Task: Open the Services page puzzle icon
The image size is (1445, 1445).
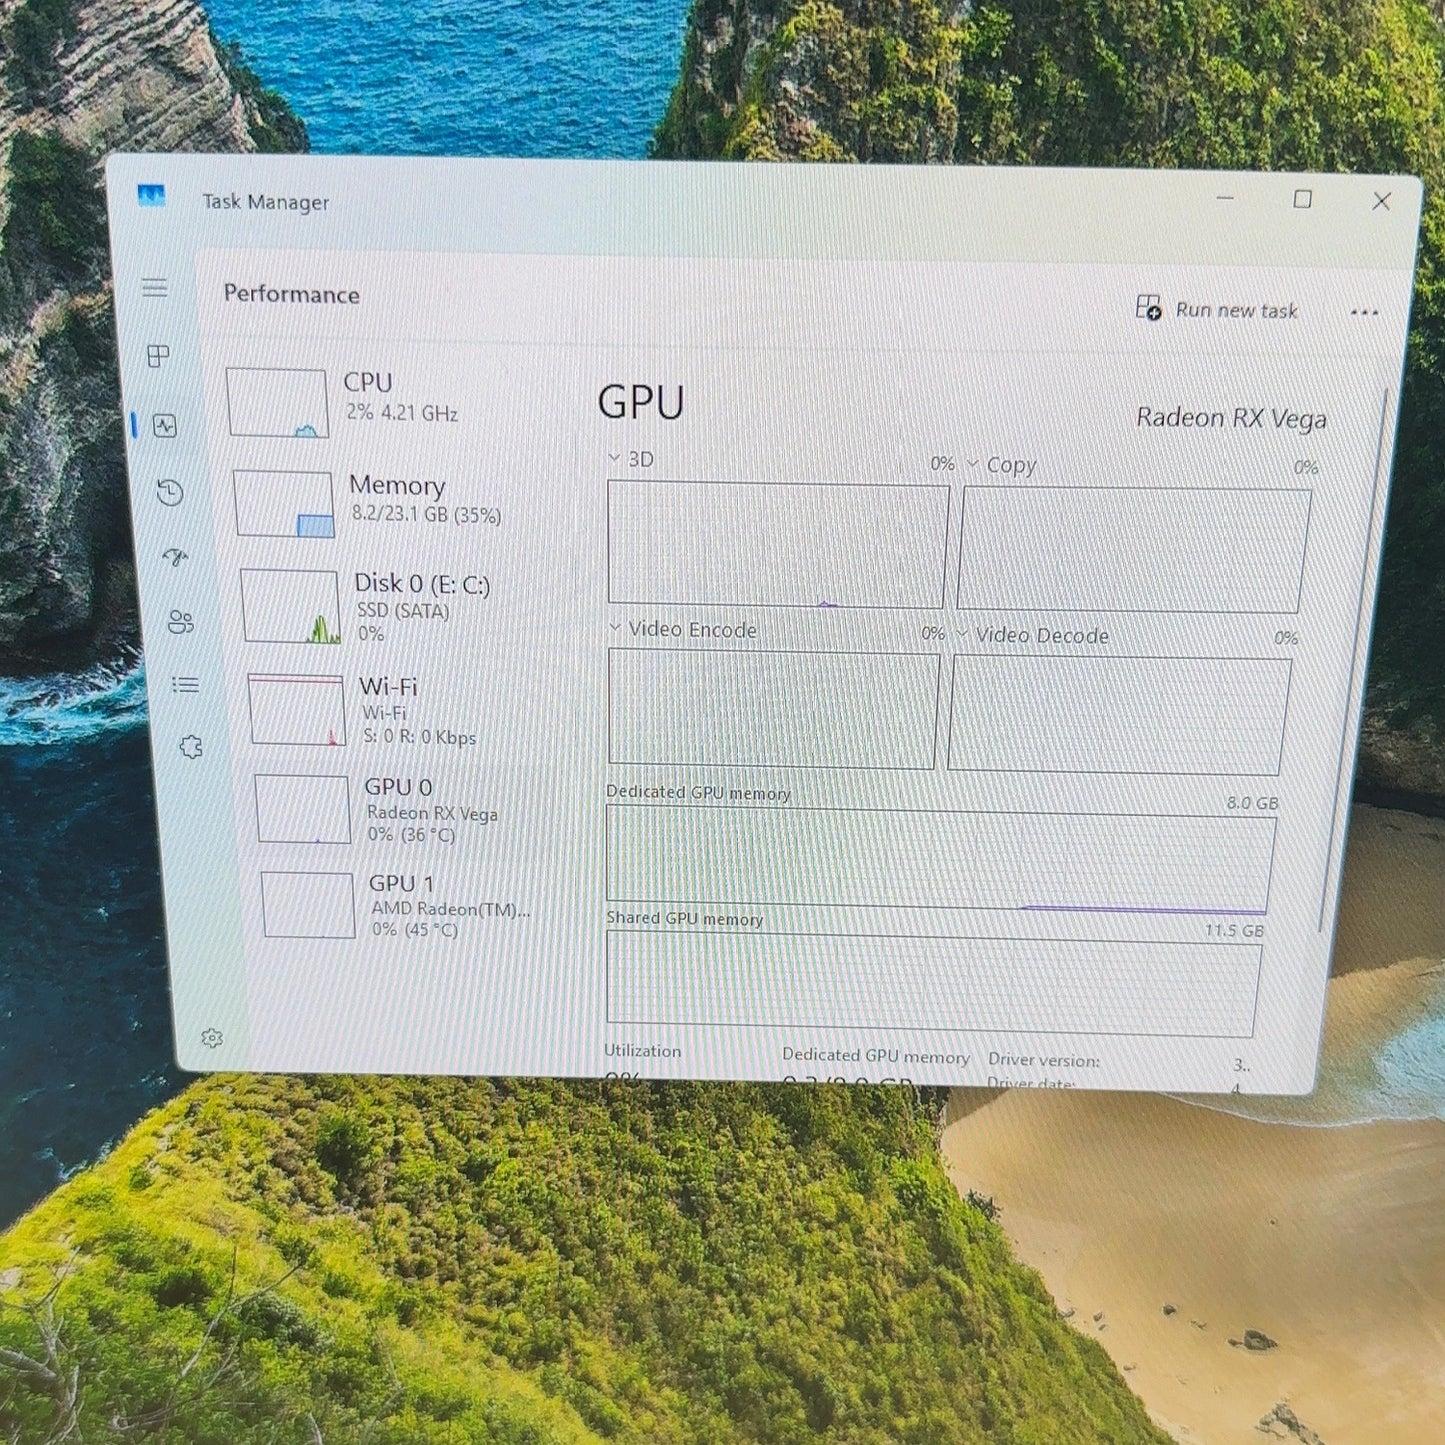Action: pos(191,747)
